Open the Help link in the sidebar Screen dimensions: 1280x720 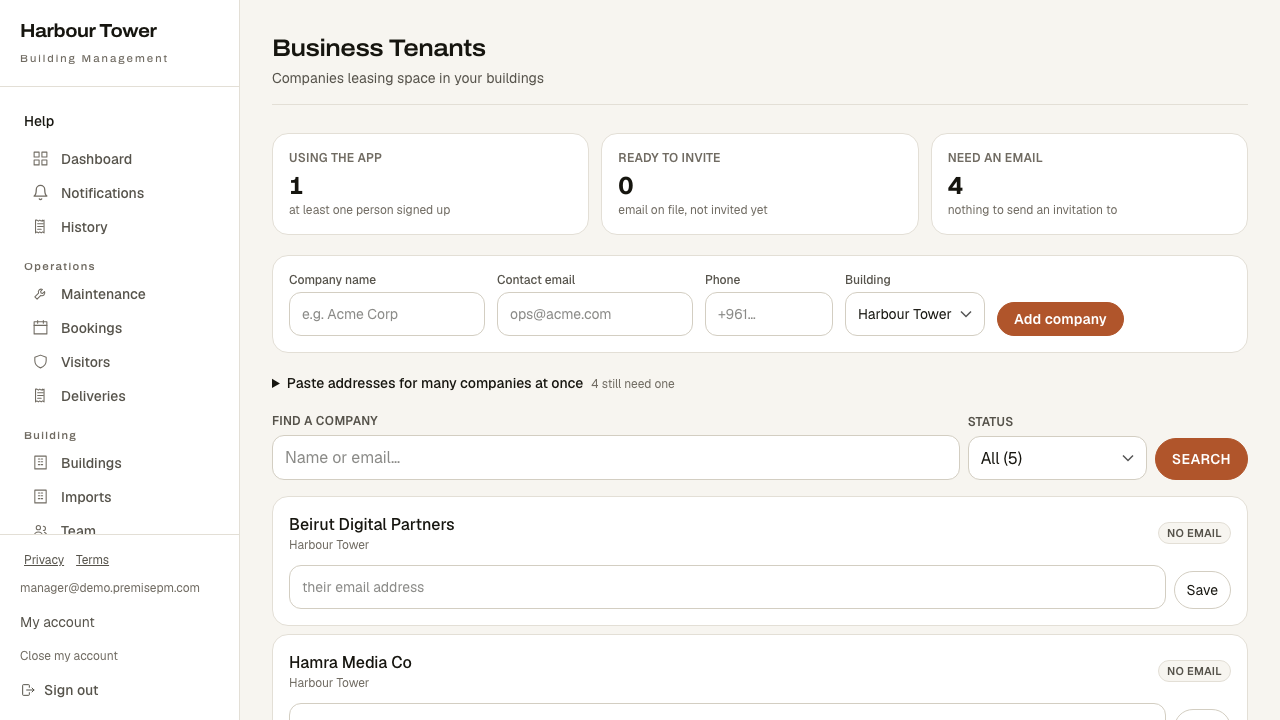(x=39, y=121)
